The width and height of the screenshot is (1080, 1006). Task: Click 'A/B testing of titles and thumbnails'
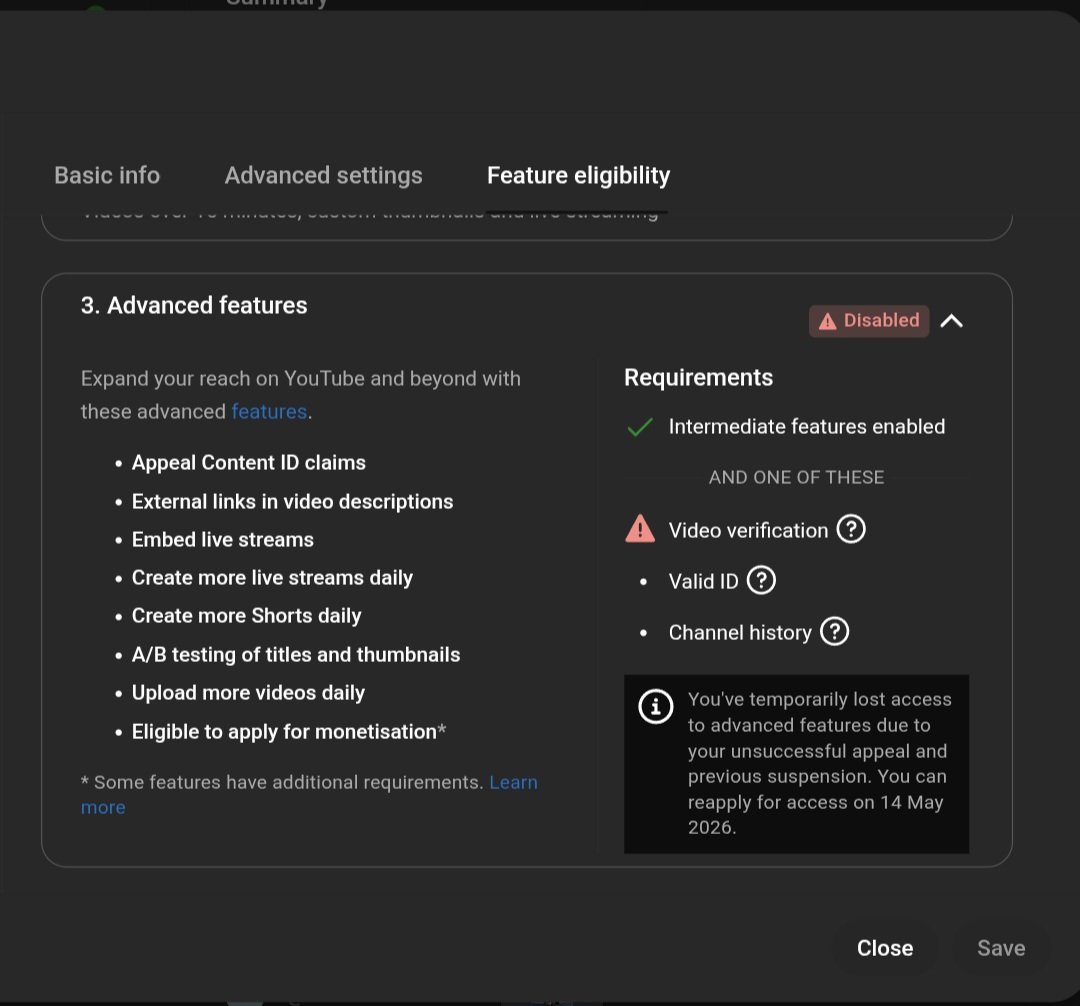pyautogui.click(x=295, y=654)
